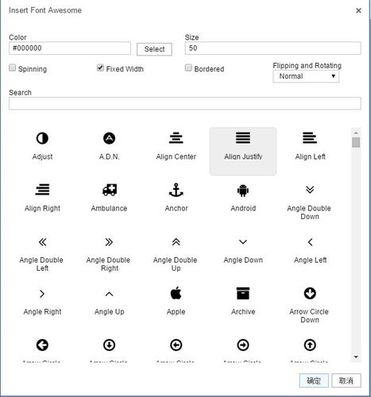Enable the Spinning checkbox
Image resolution: width=371 pixels, height=397 pixels.
tap(12, 68)
